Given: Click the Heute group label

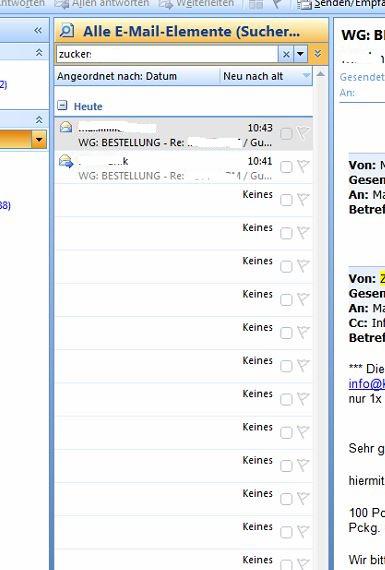Looking at the screenshot, I should 88,107.
